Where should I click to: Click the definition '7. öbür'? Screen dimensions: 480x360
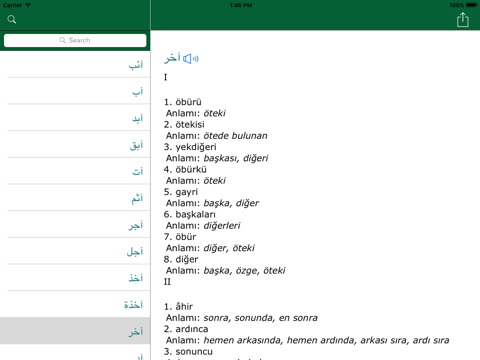(180, 237)
